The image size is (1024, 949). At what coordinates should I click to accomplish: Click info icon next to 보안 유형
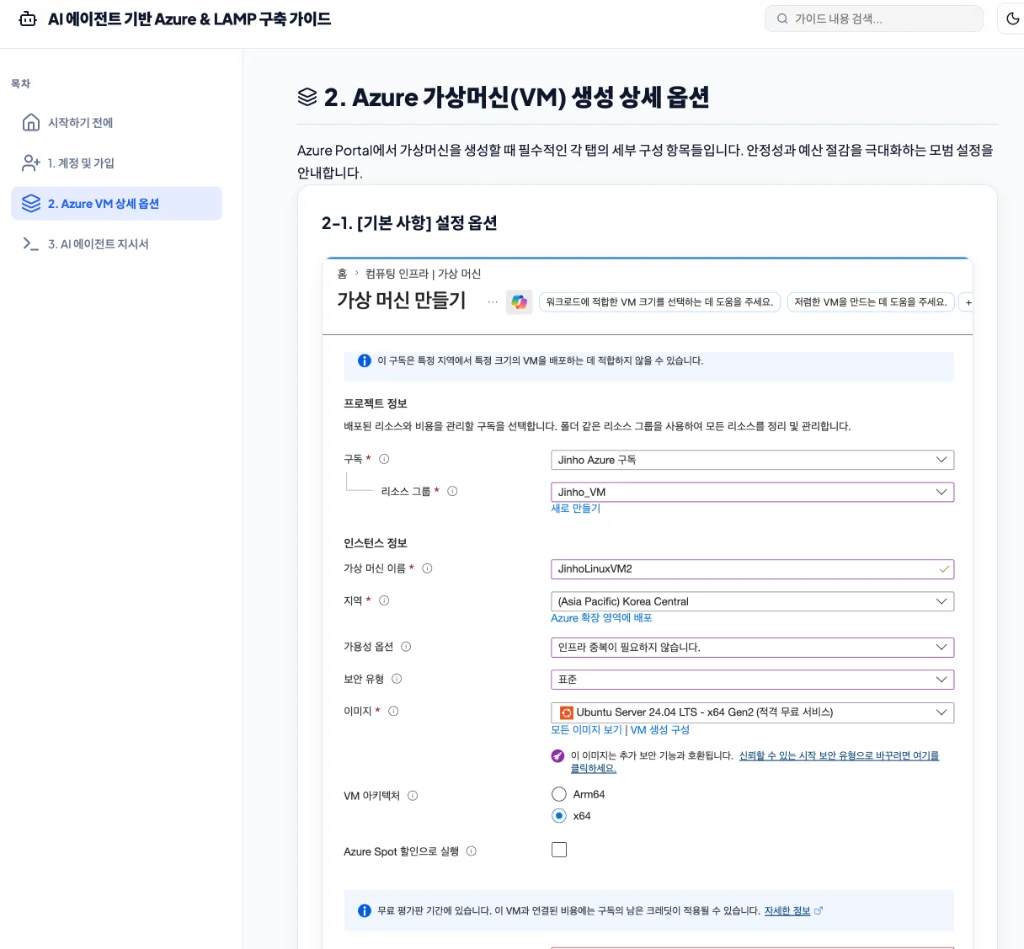(396, 679)
